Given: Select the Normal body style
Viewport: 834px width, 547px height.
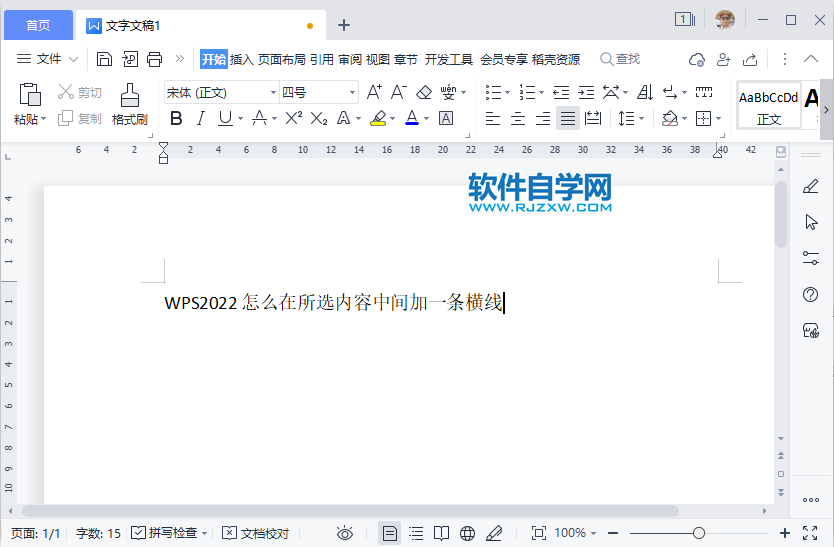Looking at the screenshot, I should click(x=769, y=106).
